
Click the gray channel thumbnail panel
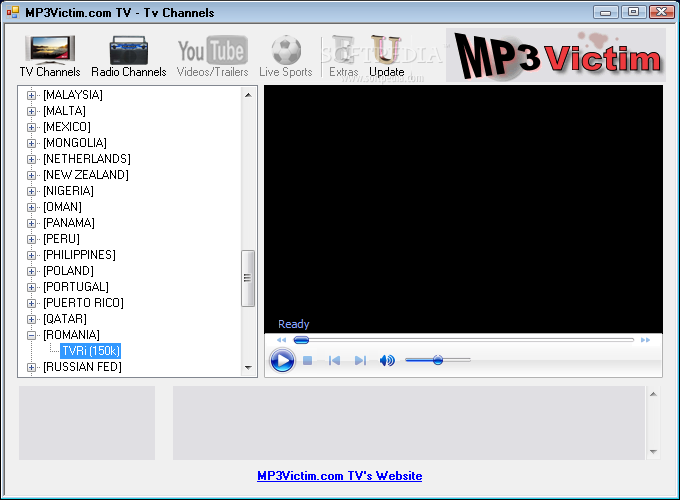[87, 423]
